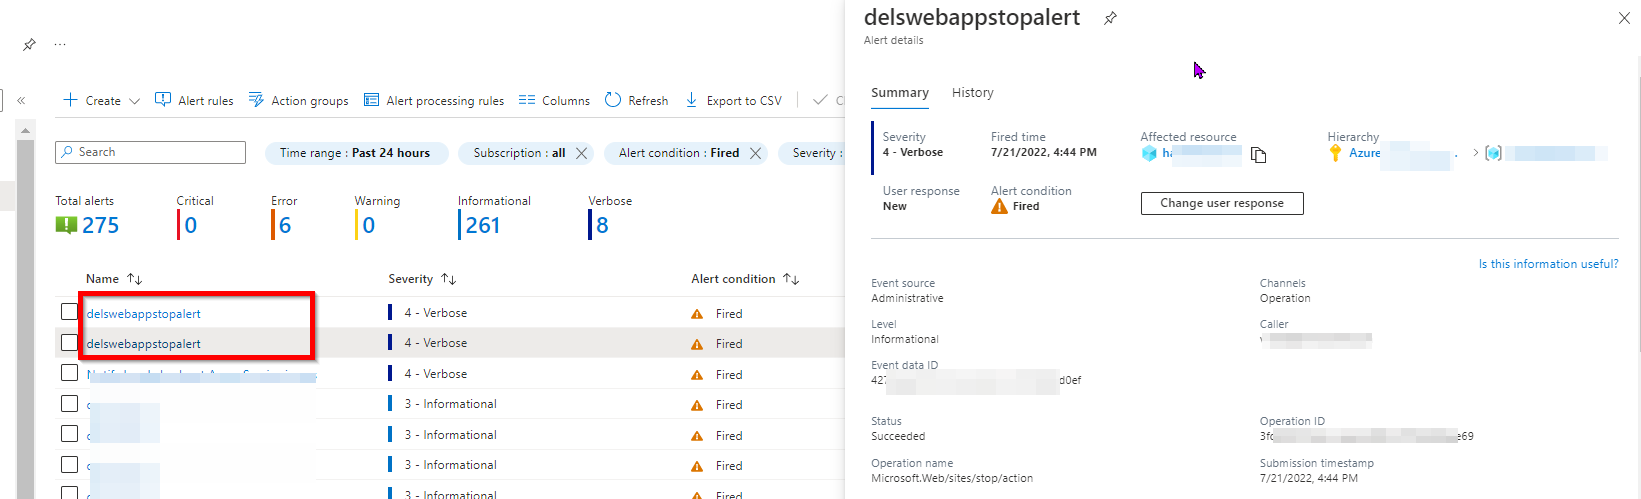Open the Time range filter
The height and width of the screenshot is (499, 1641).
tap(355, 153)
